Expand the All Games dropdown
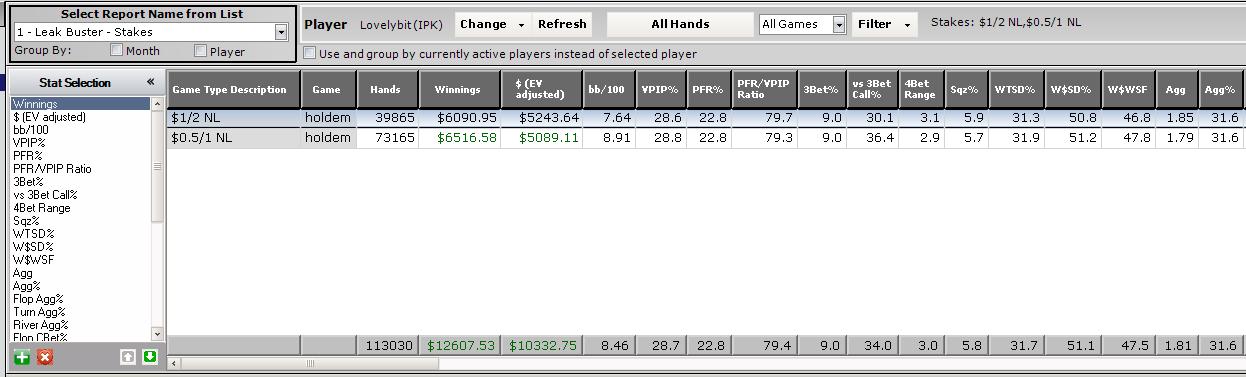Viewport: 1246px width, 377px height. coord(839,24)
